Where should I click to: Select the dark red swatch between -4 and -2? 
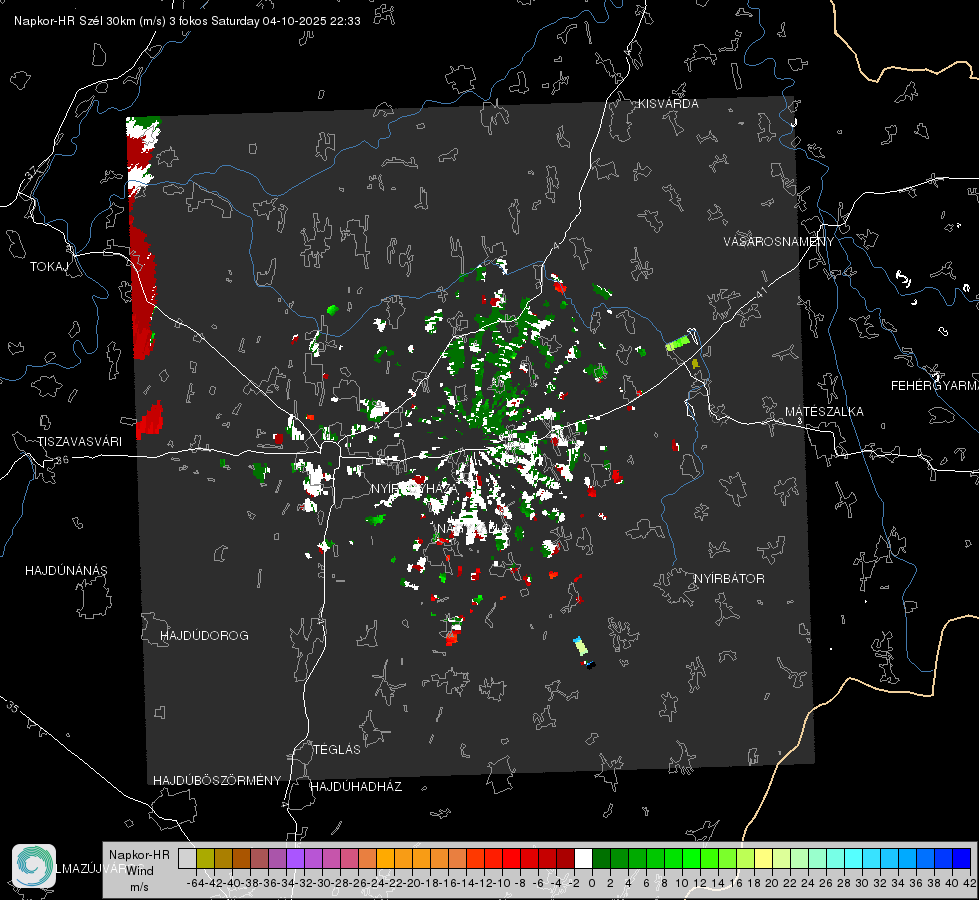(x=565, y=858)
